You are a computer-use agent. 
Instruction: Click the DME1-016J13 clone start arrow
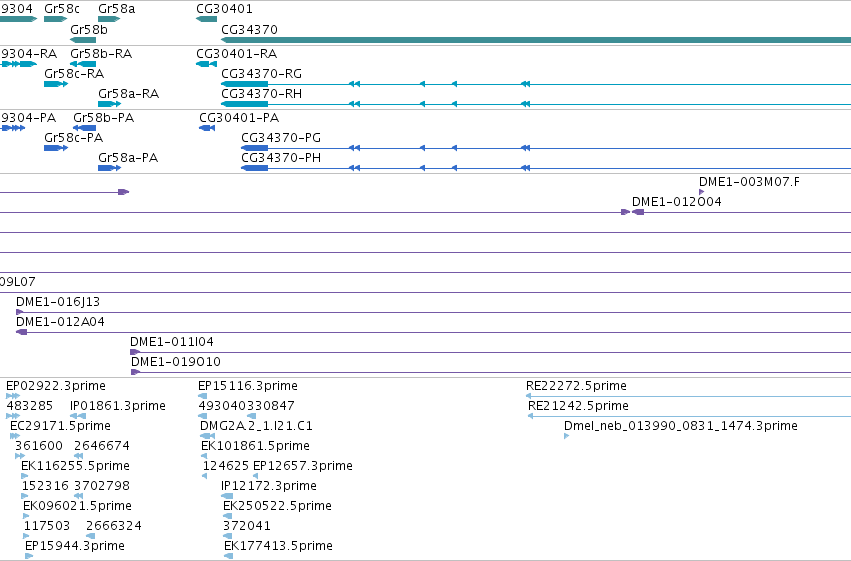point(20,312)
